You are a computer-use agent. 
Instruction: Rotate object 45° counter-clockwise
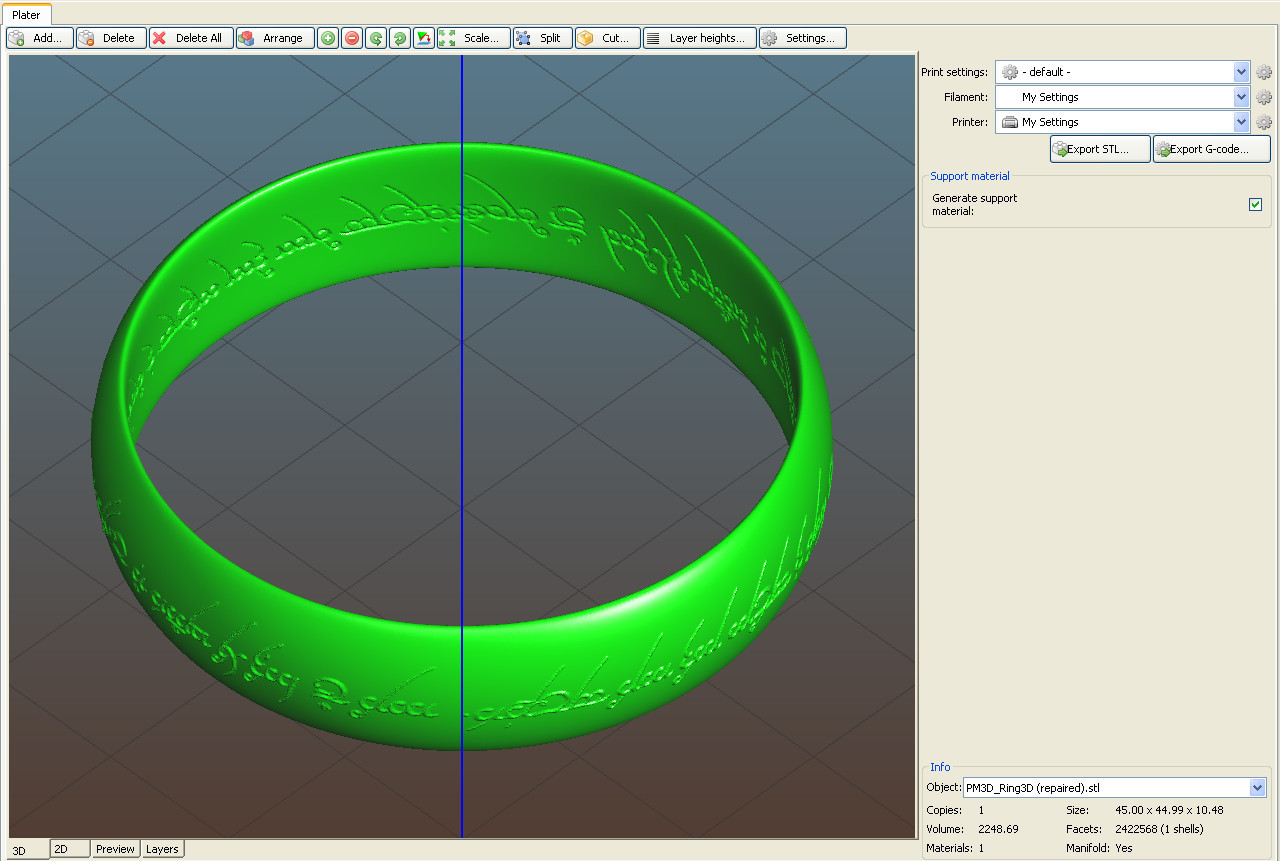(376, 38)
